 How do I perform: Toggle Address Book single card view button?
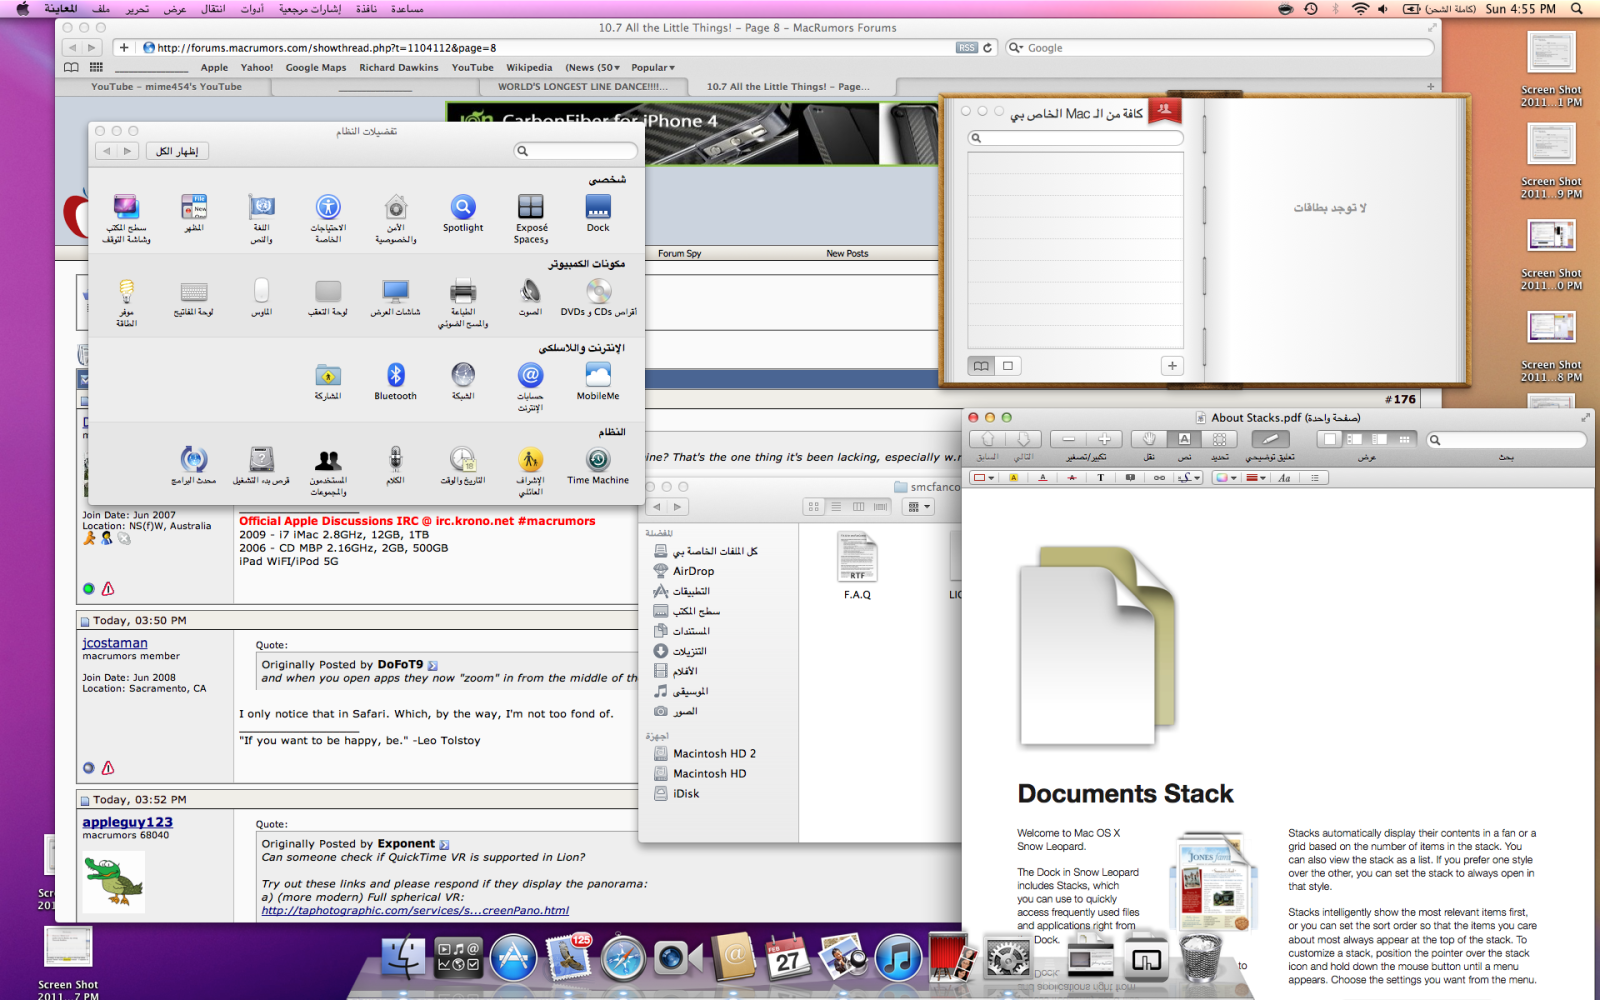click(x=1008, y=366)
